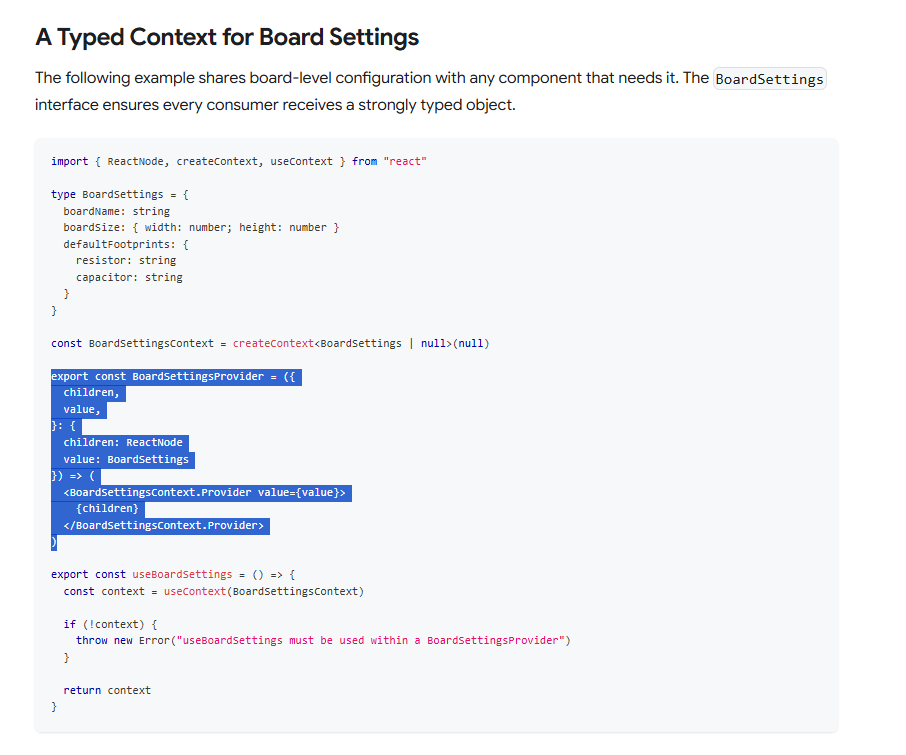Click the 'export const useBoardSettings' line

[x=172, y=574]
